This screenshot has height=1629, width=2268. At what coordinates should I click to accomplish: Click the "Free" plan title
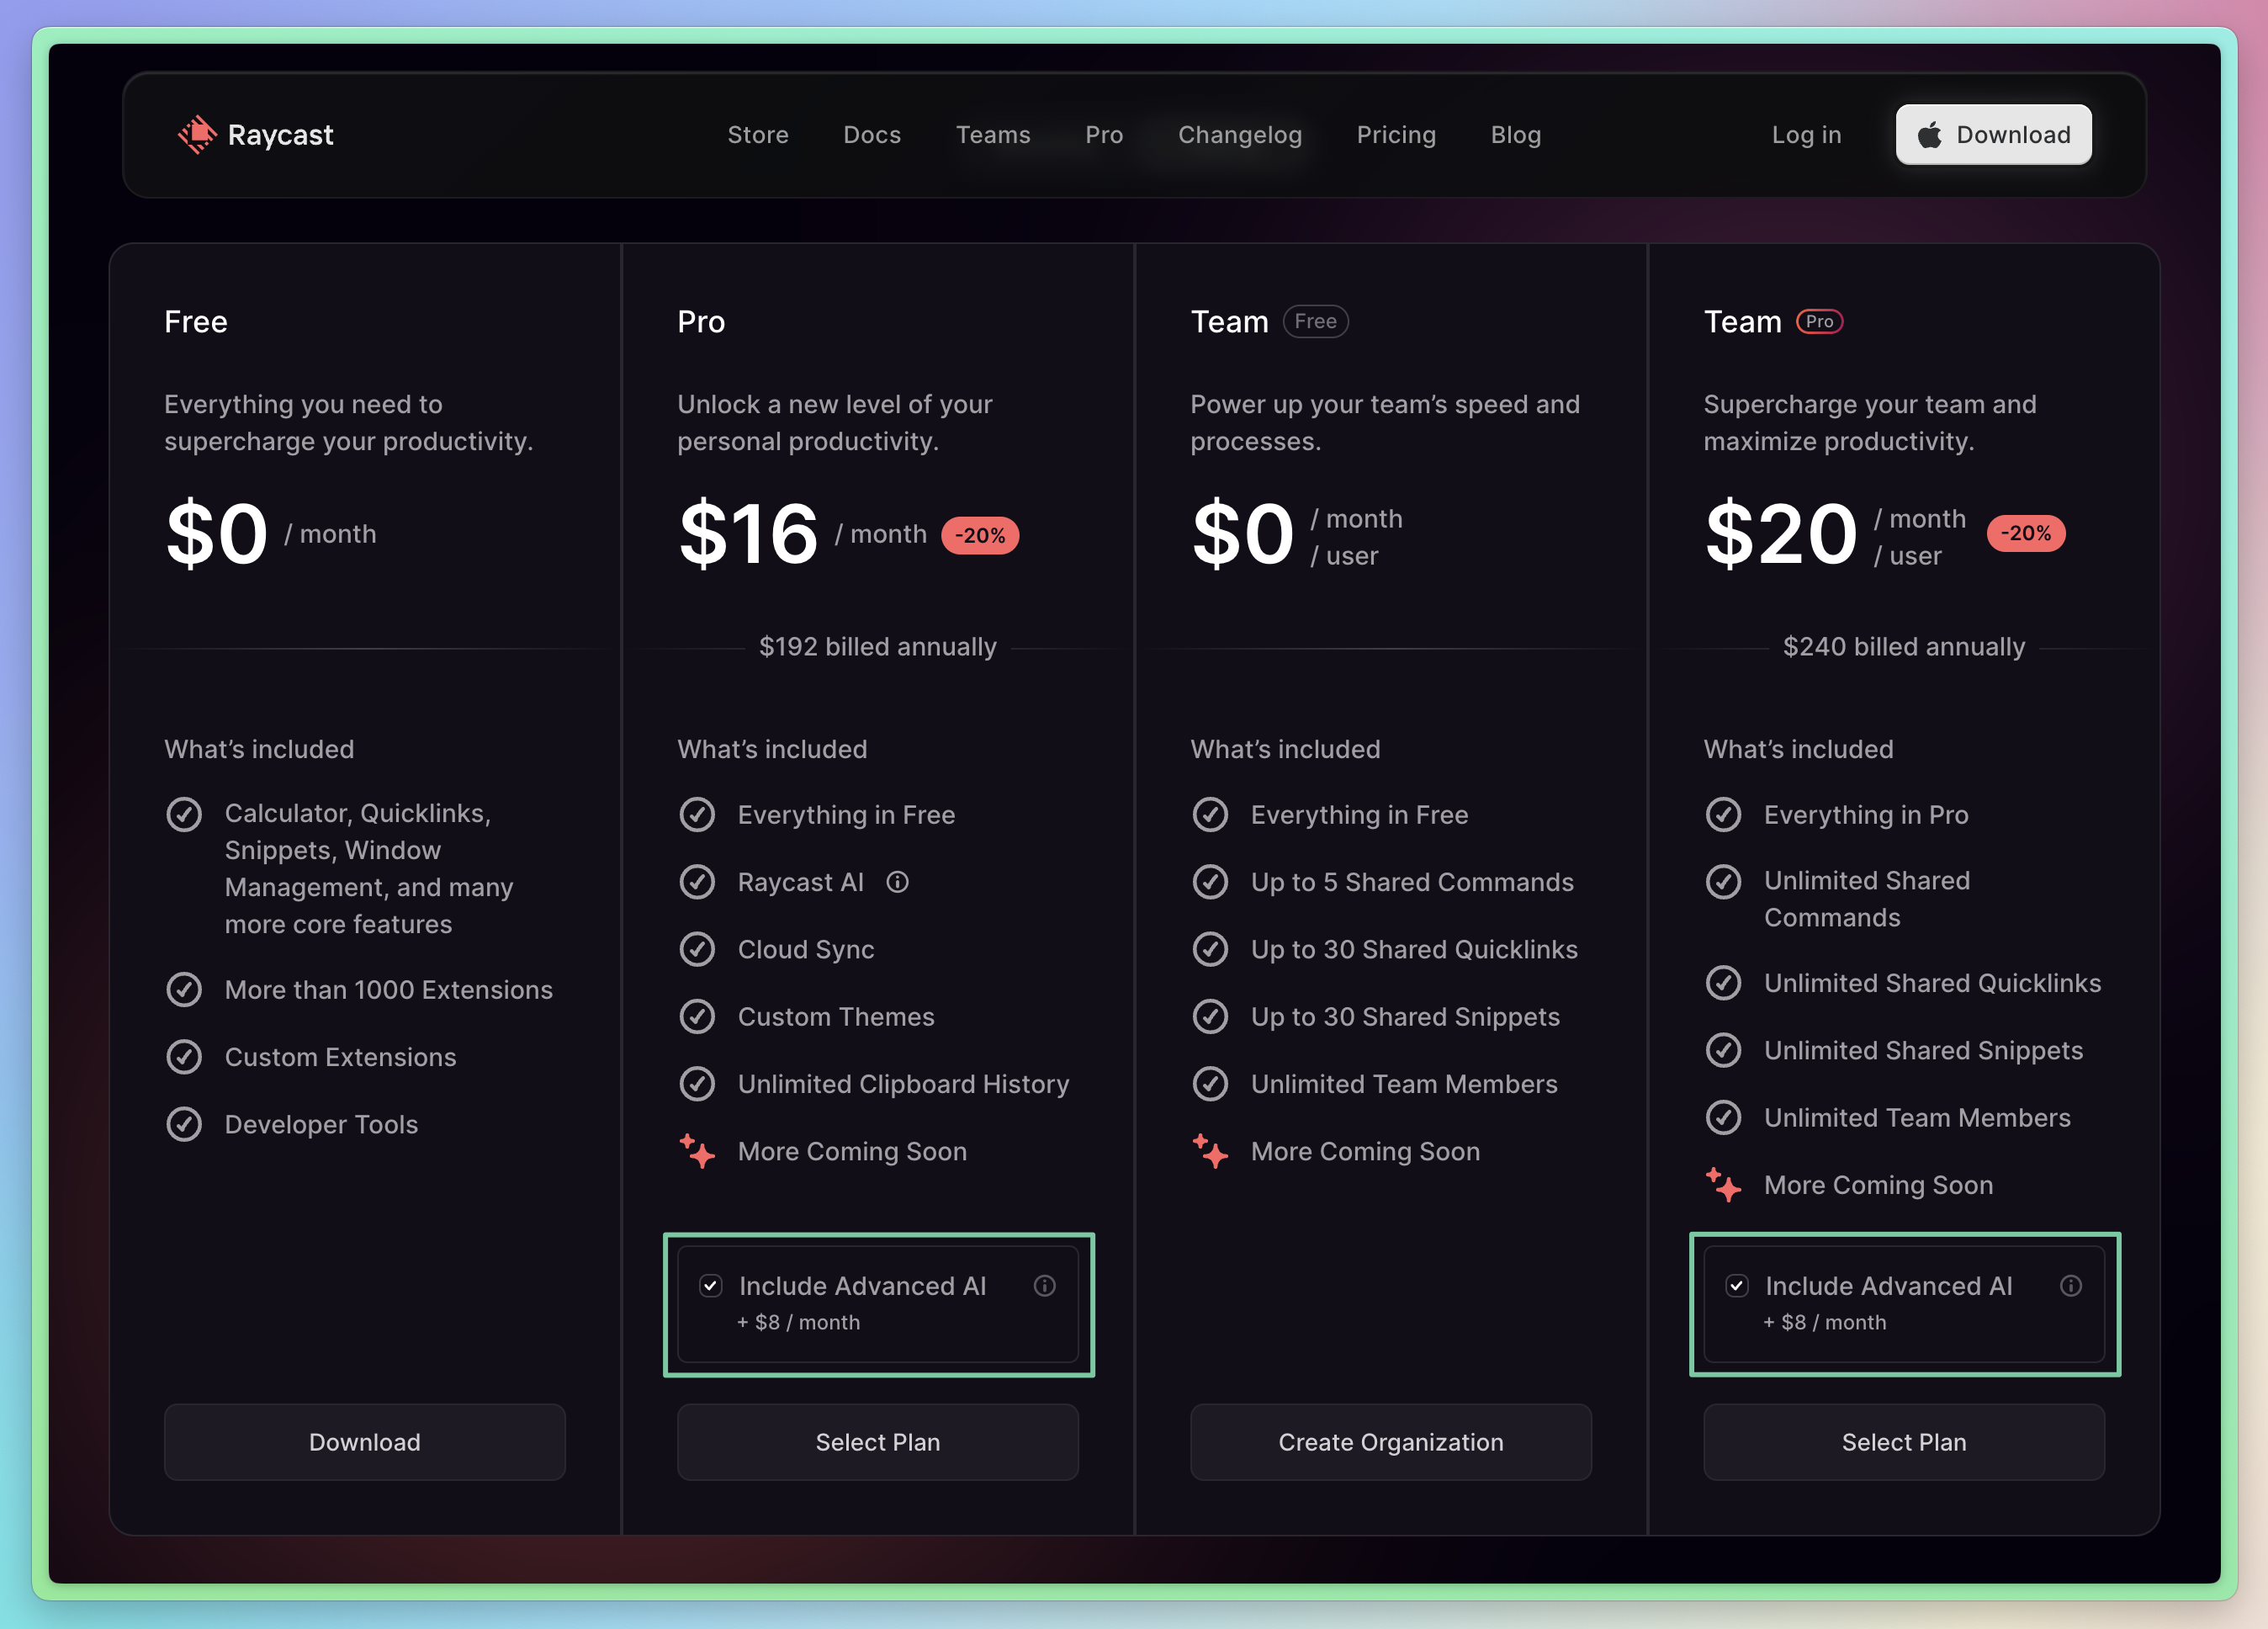(196, 322)
